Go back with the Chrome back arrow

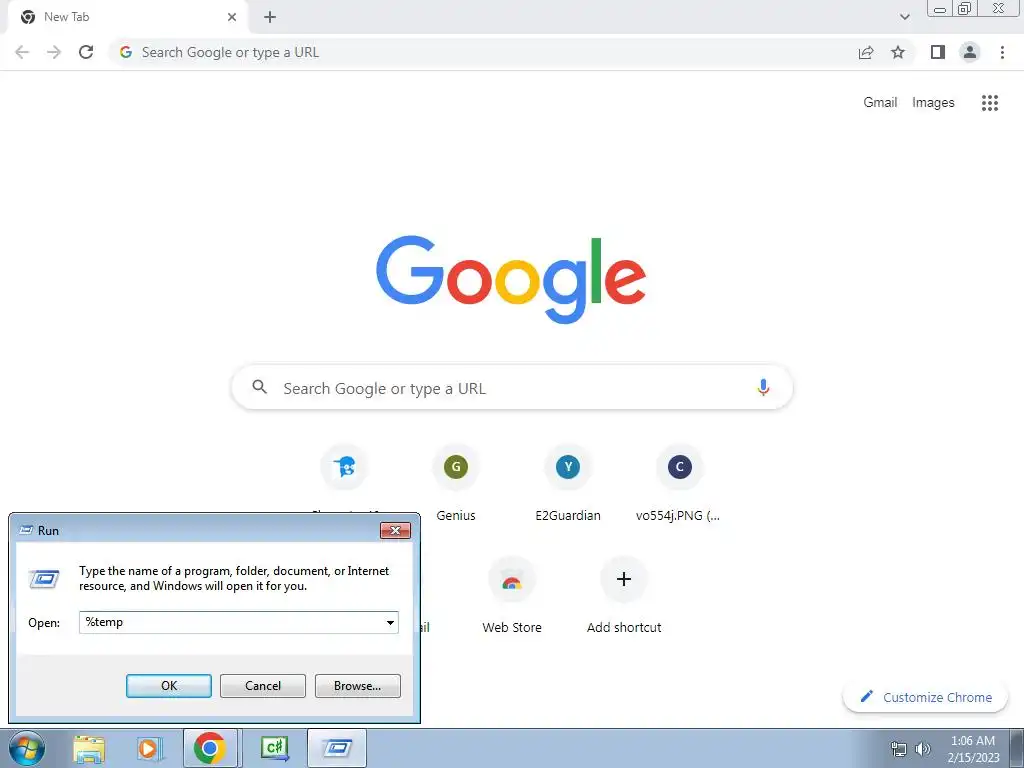tap(22, 52)
